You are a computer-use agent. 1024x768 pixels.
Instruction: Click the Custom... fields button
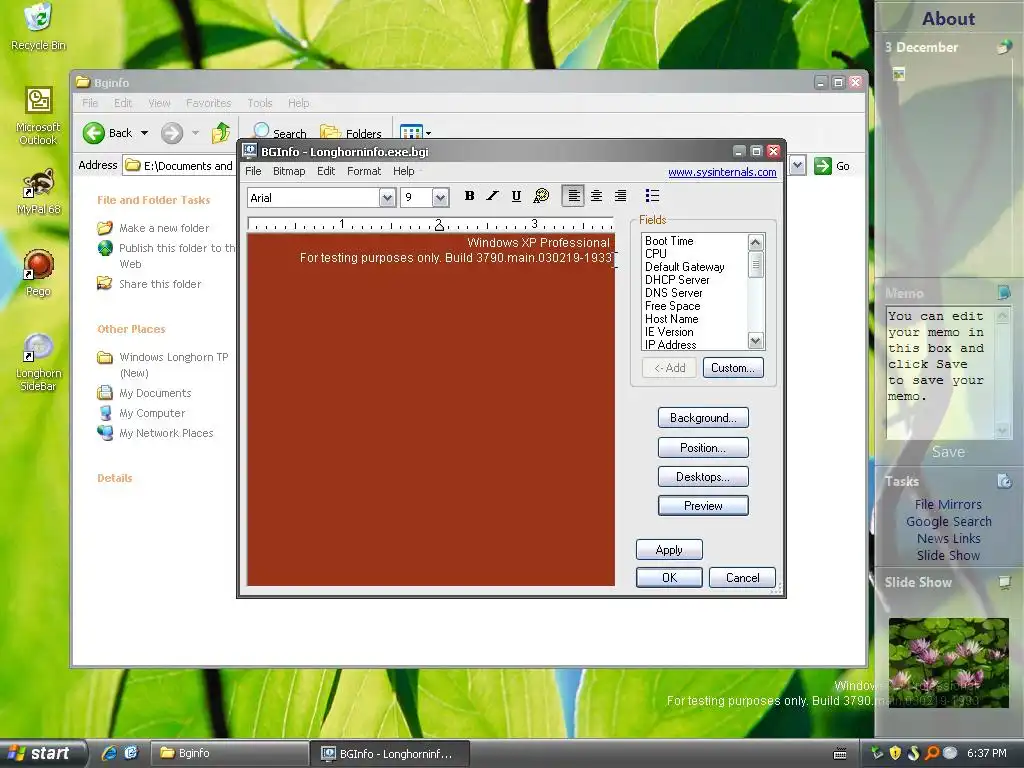pyautogui.click(x=733, y=368)
